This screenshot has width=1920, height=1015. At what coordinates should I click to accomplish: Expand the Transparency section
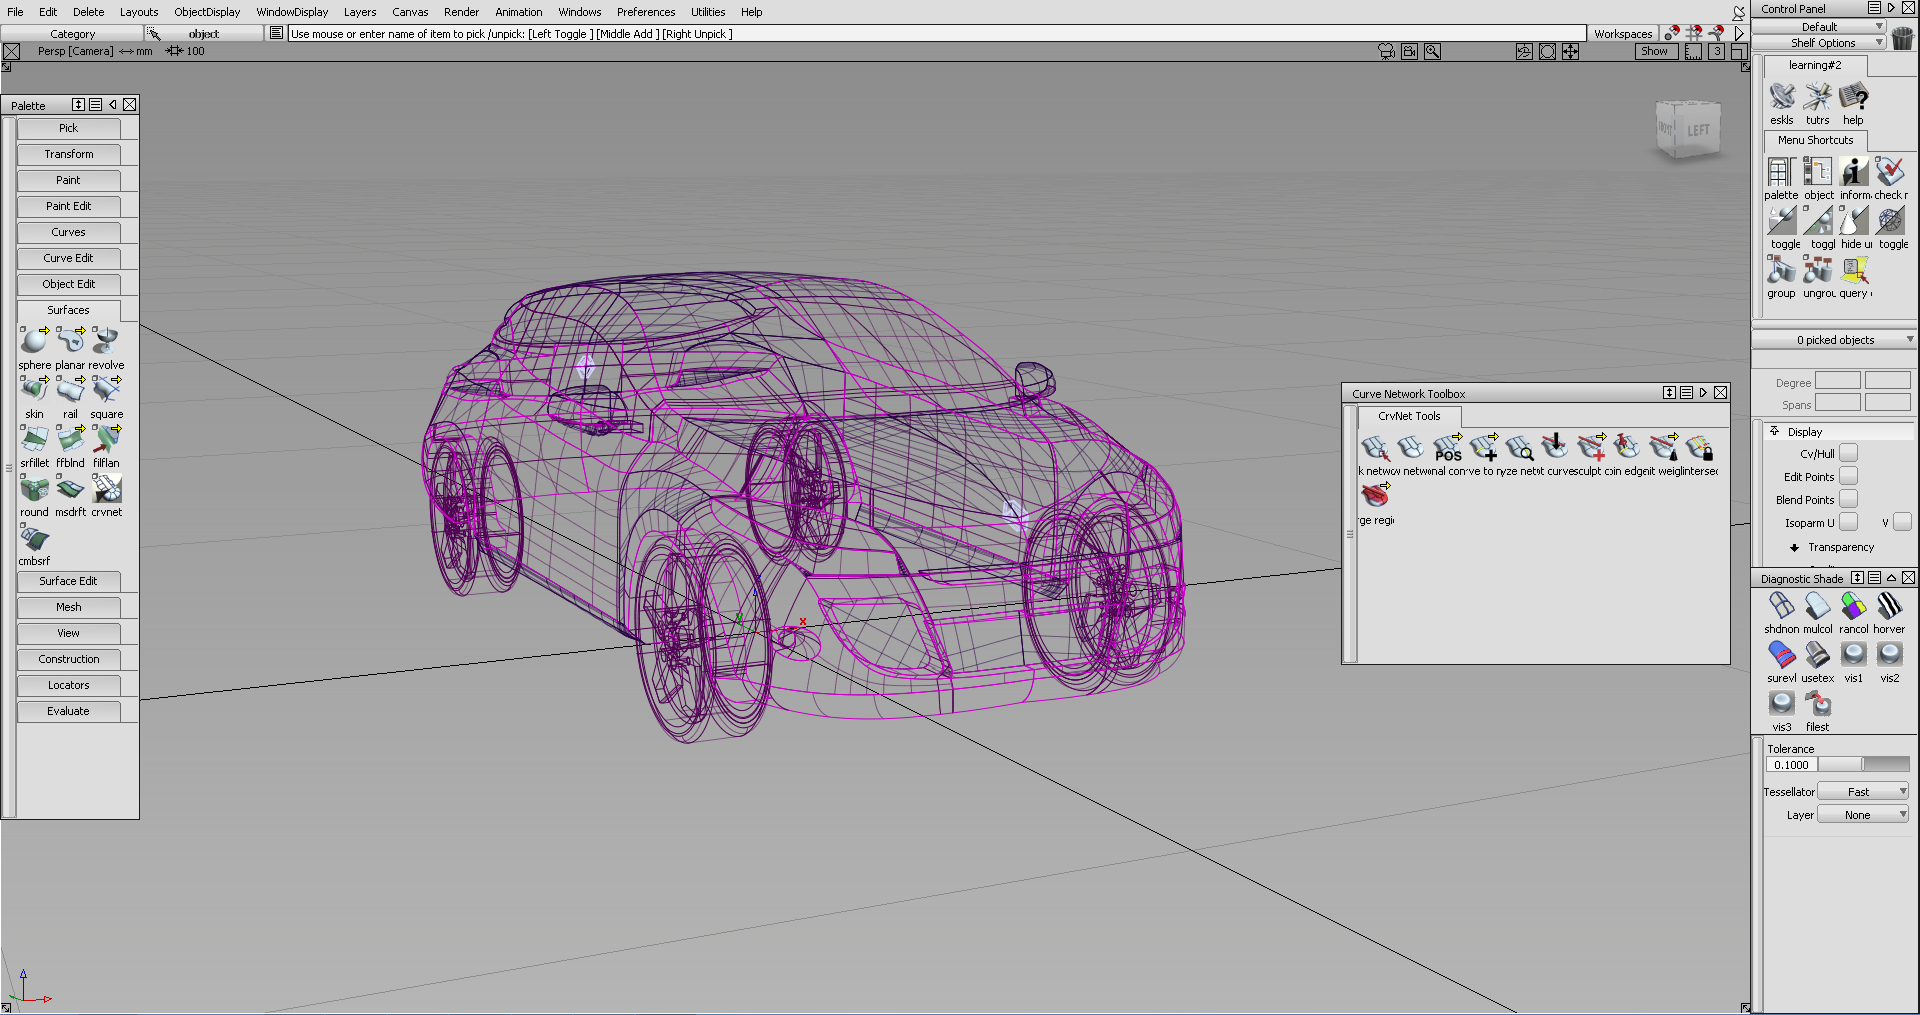pyautogui.click(x=1794, y=548)
